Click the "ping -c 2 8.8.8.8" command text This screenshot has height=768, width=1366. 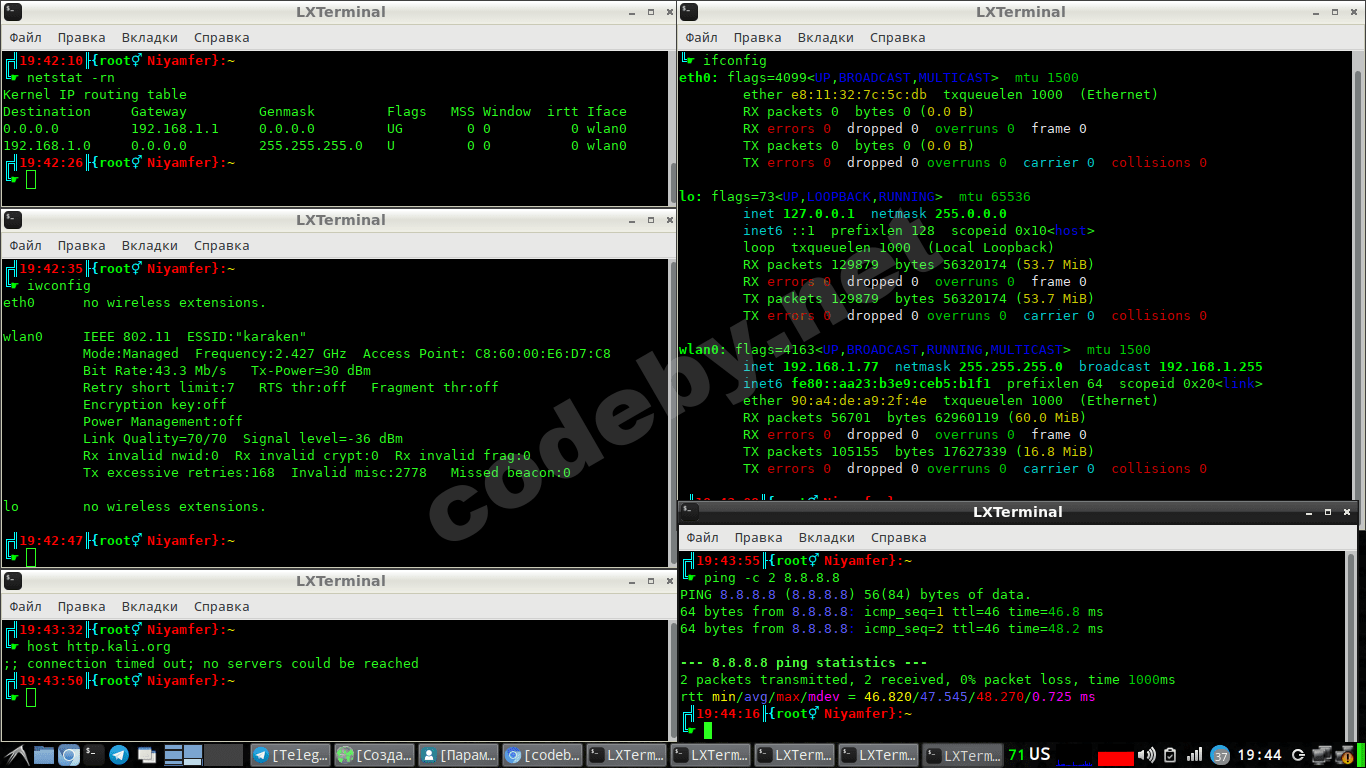(x=772, y=577)
